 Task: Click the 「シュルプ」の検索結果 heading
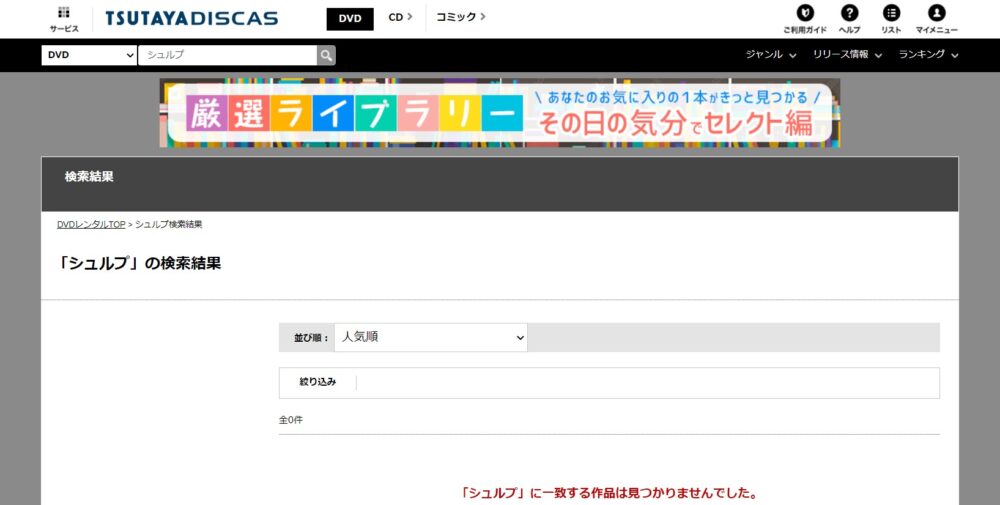(x=139, y=263)
